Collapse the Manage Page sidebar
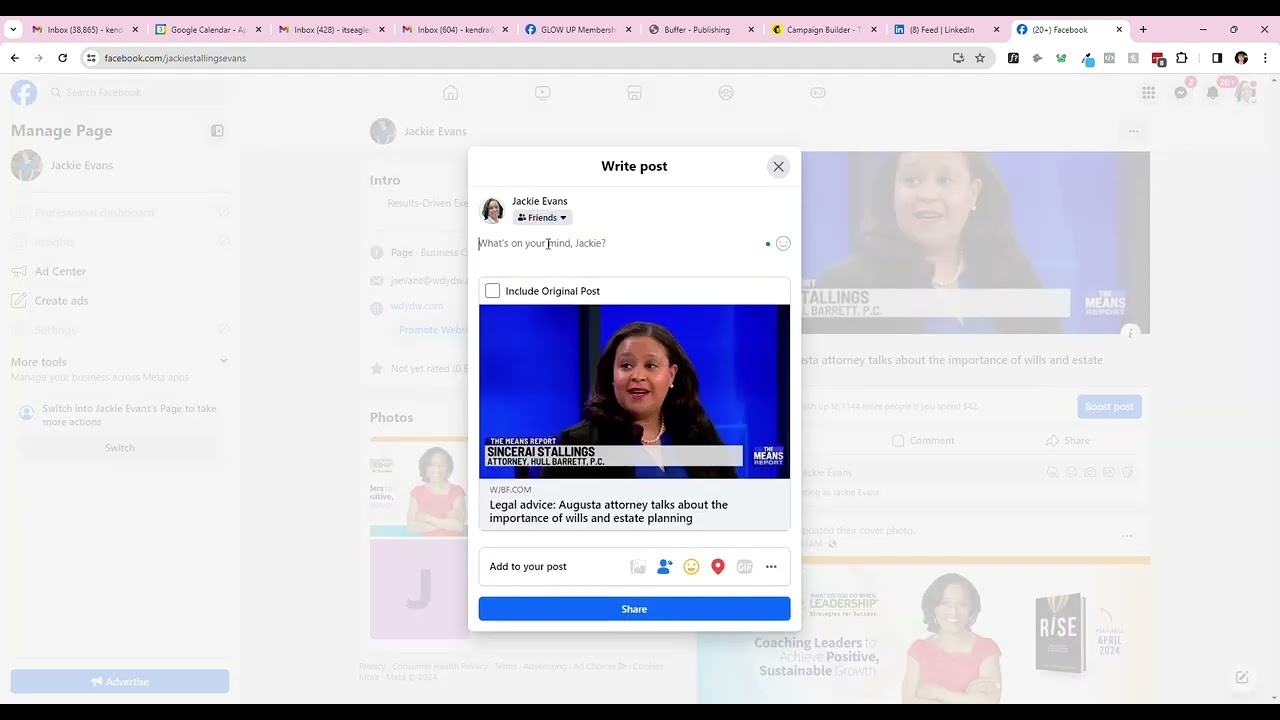This screenshot has width=1280, height=720. [x=217, y=131]
